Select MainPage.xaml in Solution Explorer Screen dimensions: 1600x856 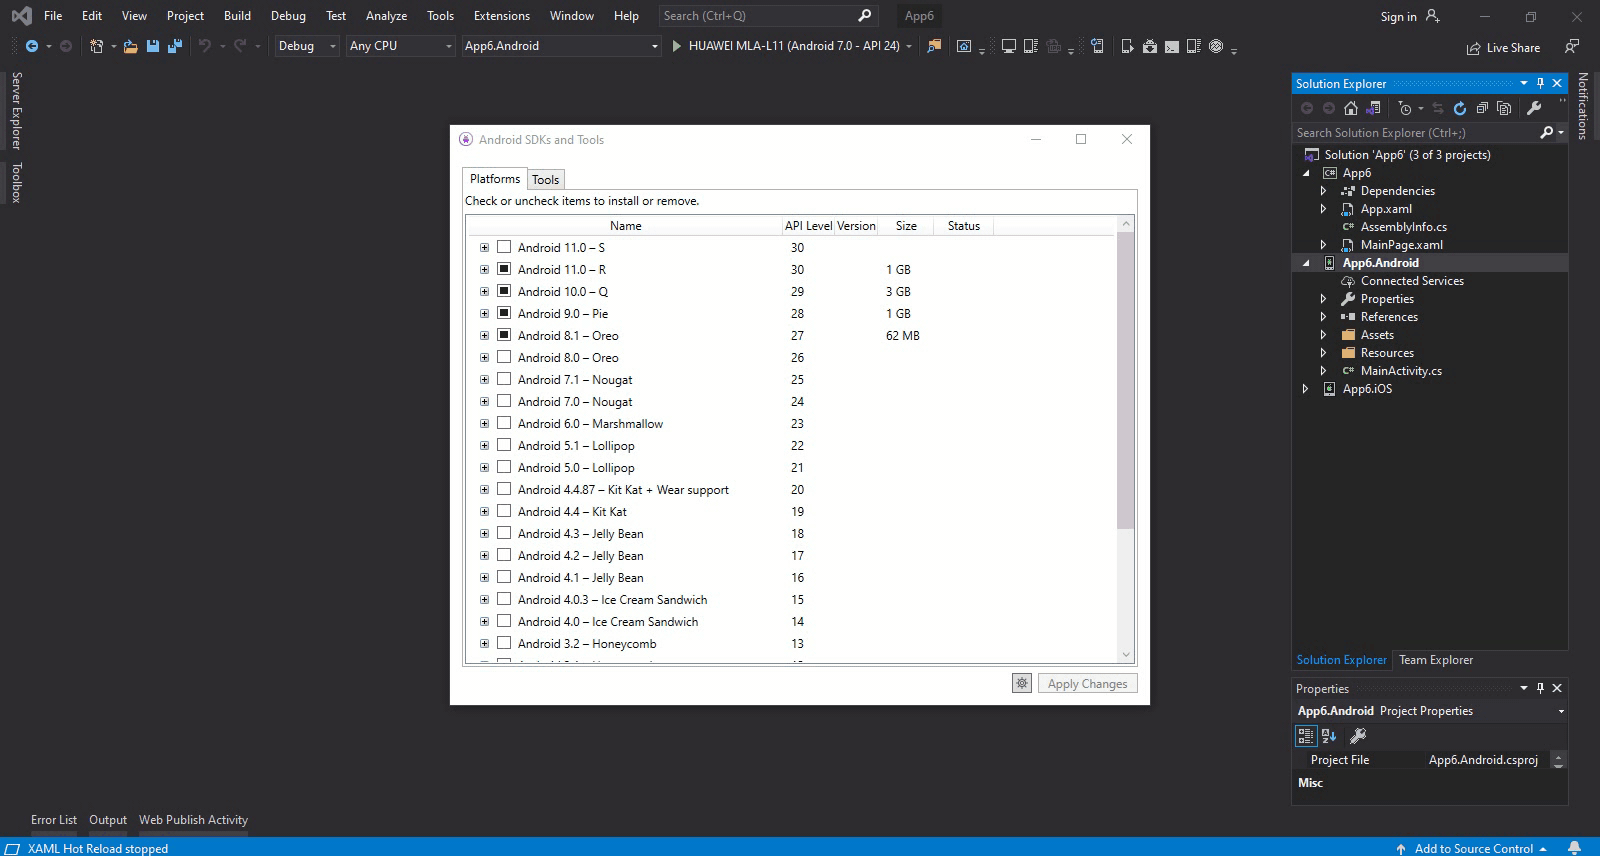click(x=1401, y=245)
